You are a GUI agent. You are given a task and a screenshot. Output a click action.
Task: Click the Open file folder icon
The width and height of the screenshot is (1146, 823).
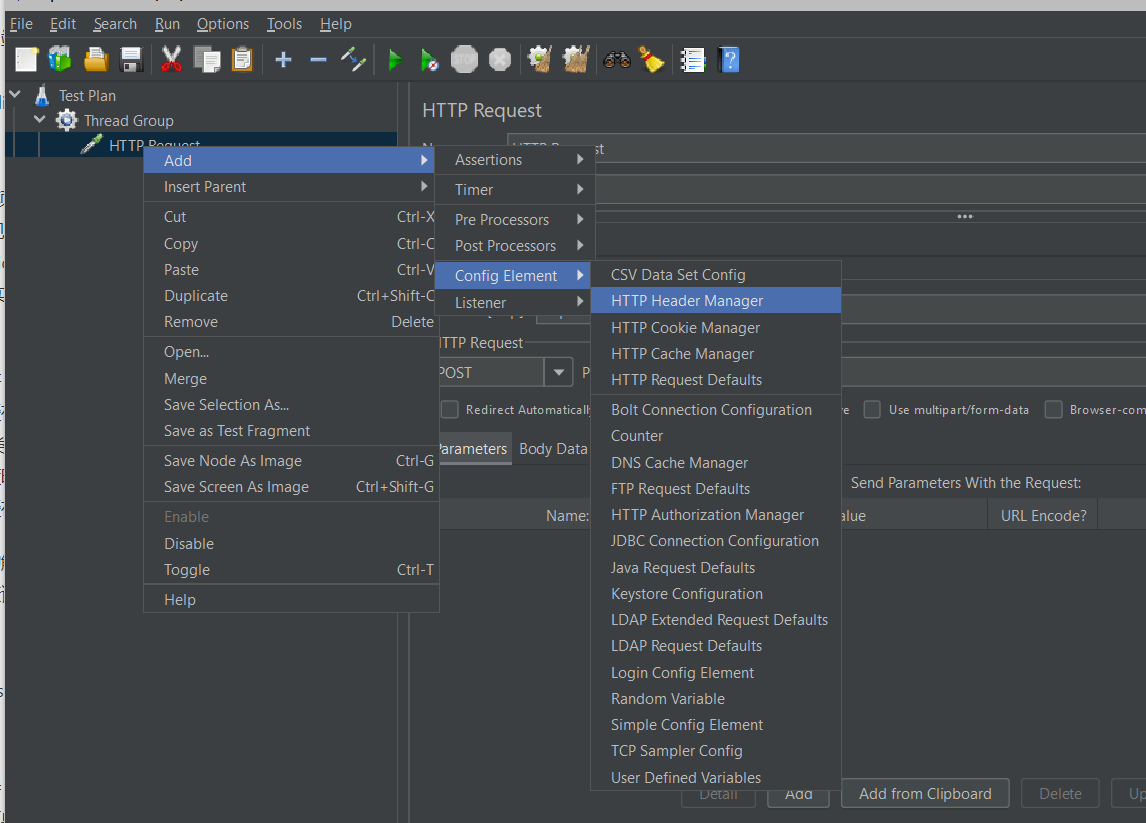click(96, 59)
